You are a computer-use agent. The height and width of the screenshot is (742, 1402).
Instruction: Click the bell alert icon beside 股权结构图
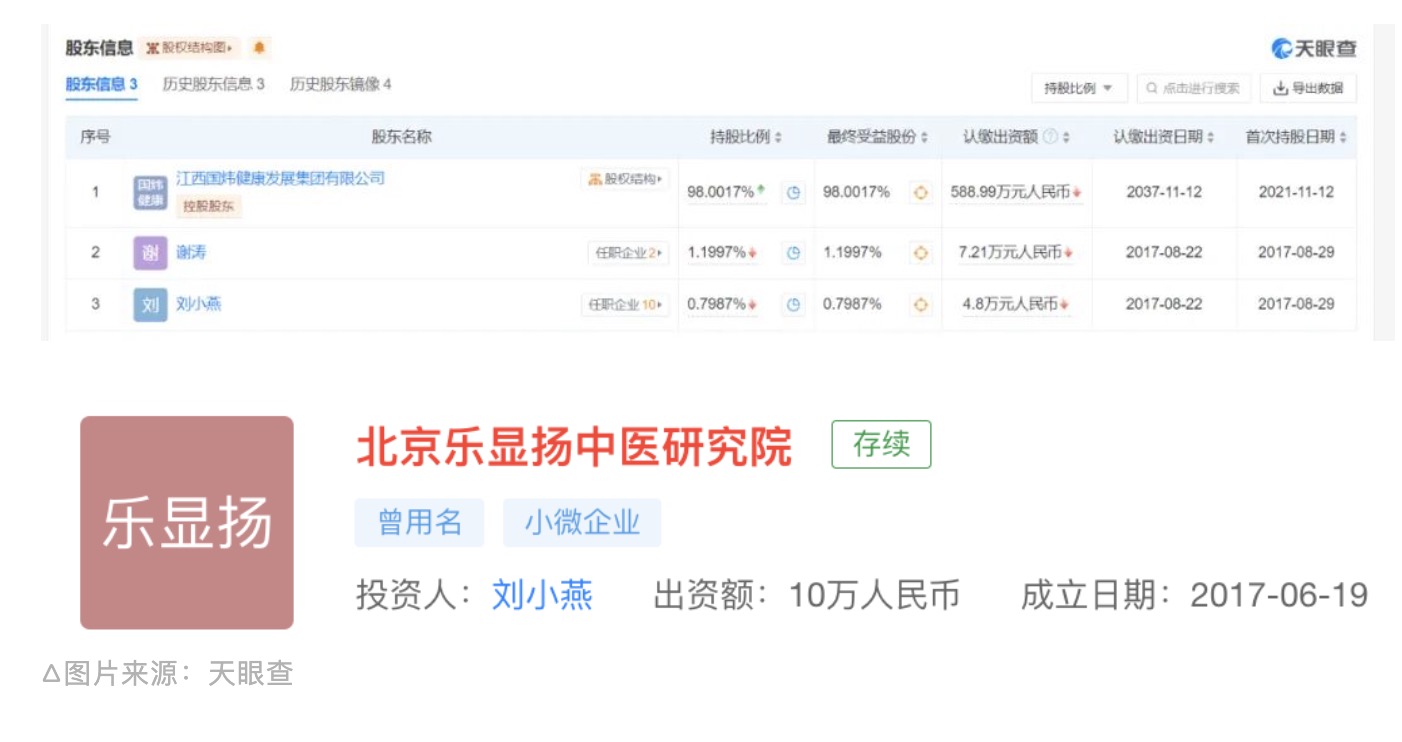coord(258,48)
